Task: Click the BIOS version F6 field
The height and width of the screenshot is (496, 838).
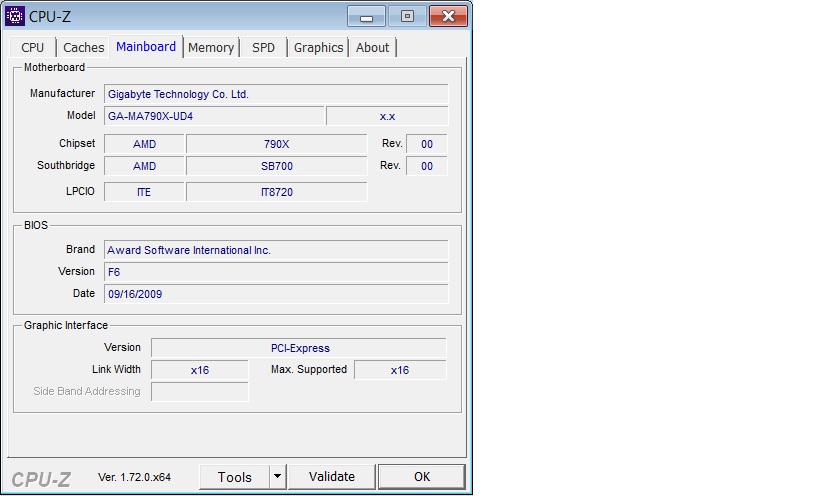Action: click(276, 272)
